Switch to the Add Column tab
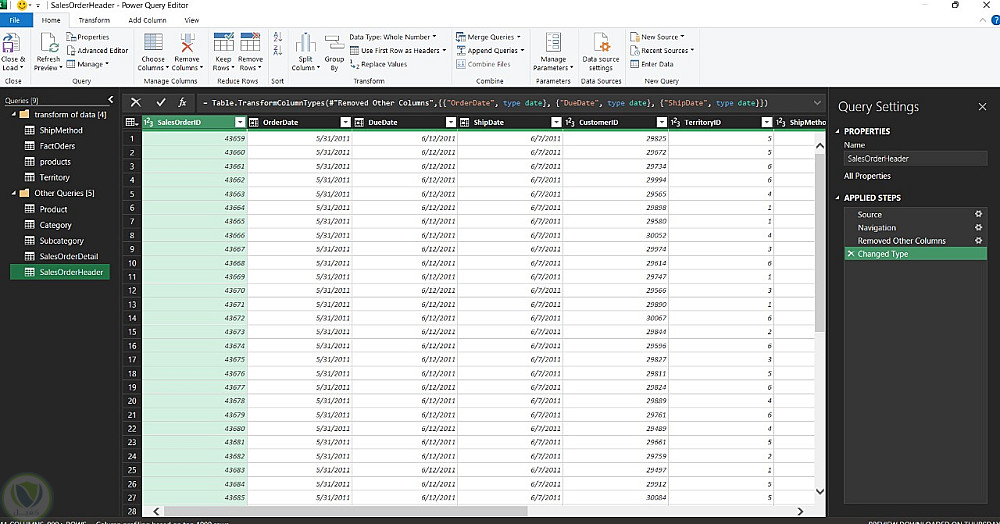 (x=147, y=20)
